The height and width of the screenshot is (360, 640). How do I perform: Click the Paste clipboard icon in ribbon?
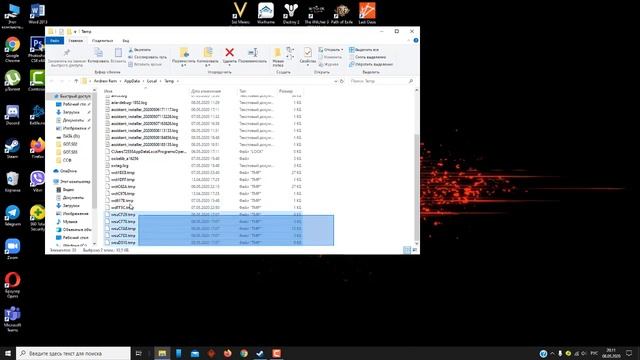[118, 53]
